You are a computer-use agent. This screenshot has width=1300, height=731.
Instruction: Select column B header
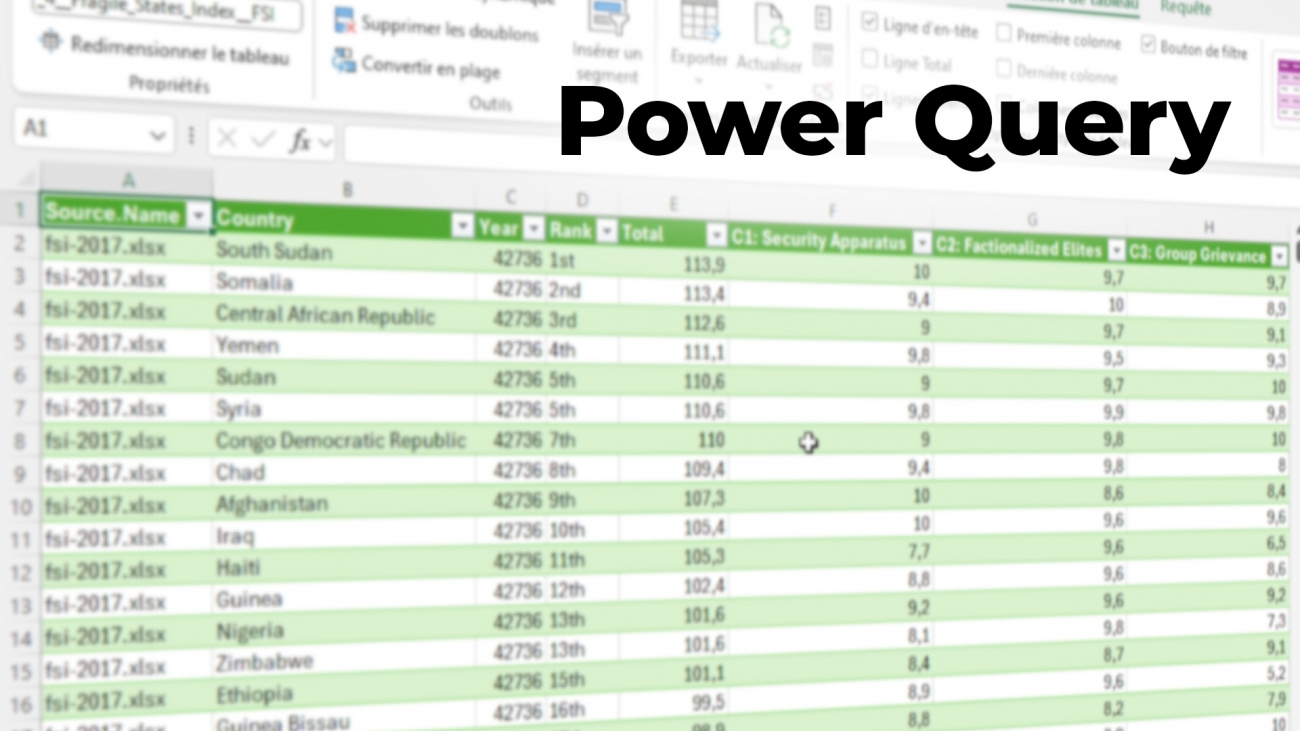tap(346, 188)
